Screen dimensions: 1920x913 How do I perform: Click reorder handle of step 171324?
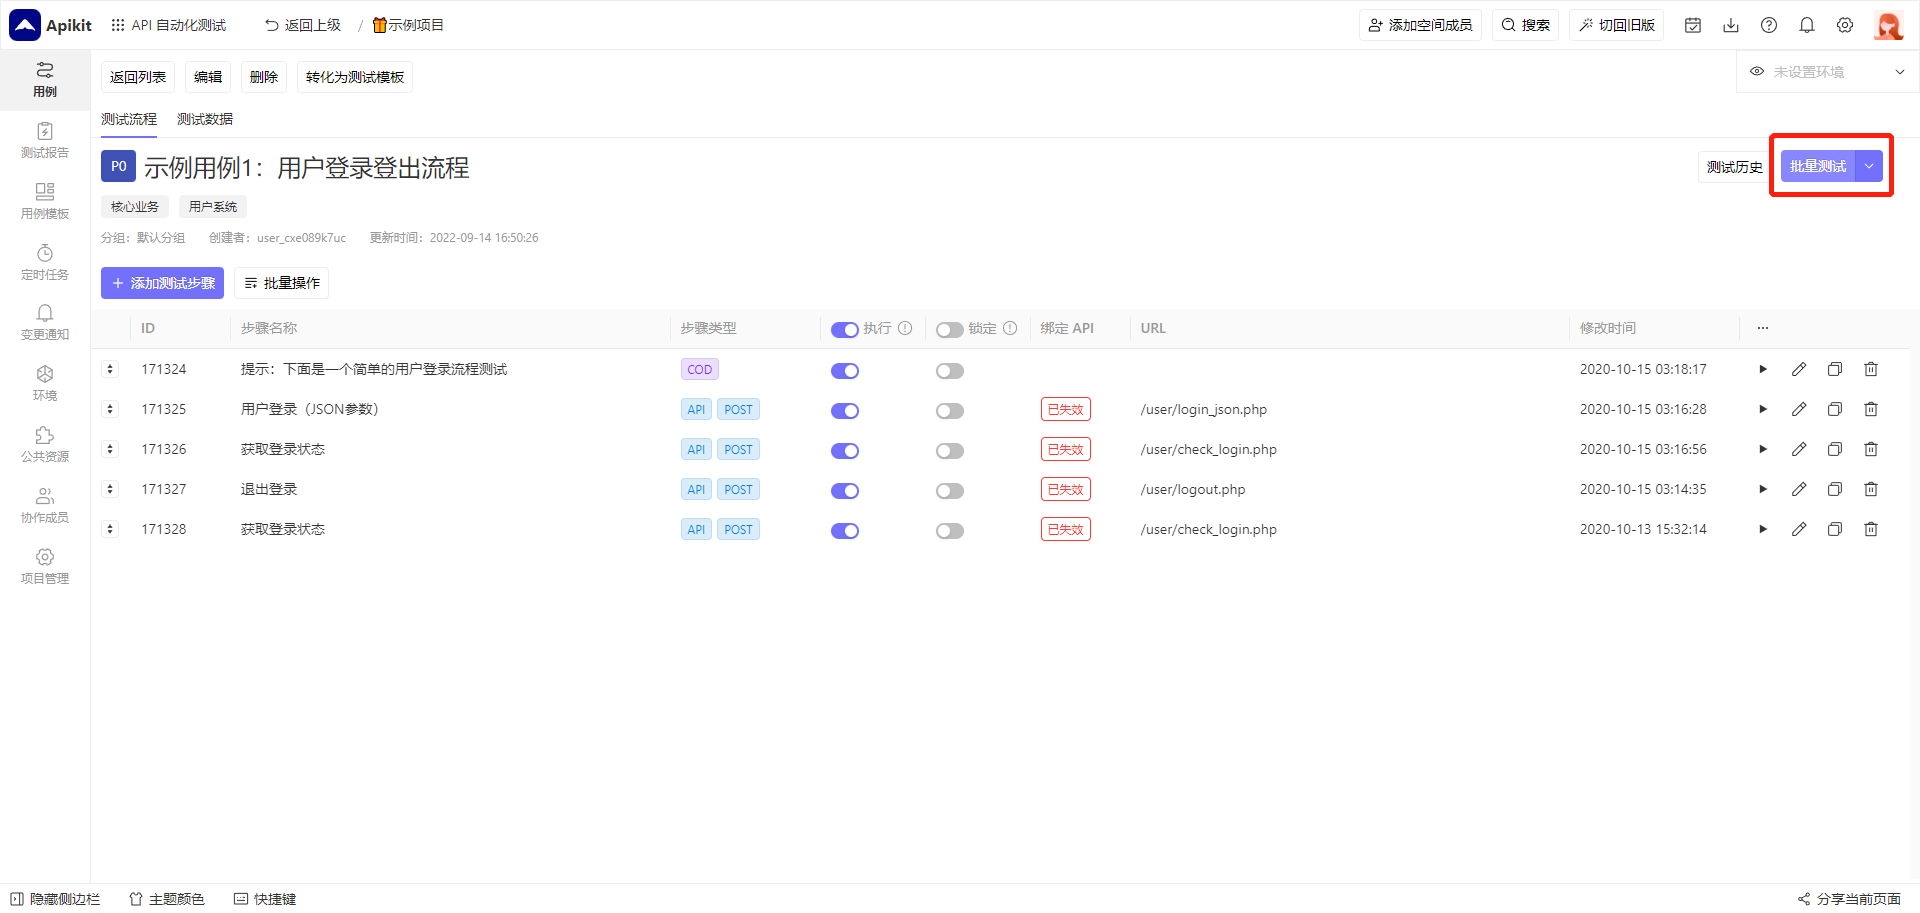[110, 369]
